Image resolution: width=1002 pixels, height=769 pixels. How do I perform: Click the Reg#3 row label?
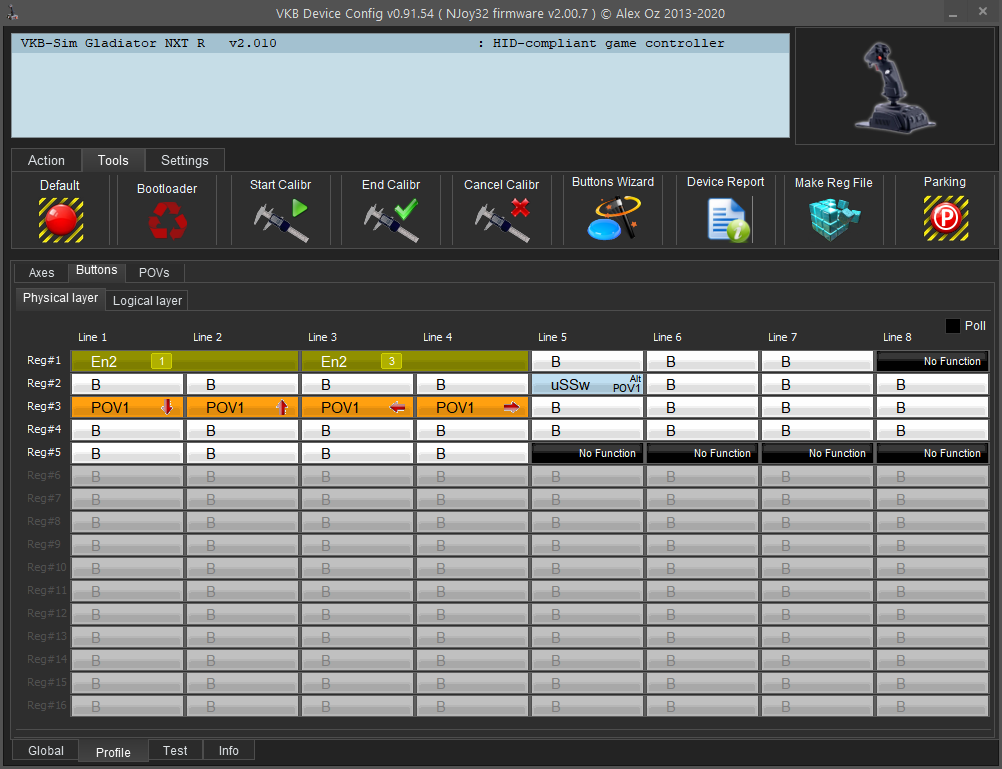[x=44, y=406]
